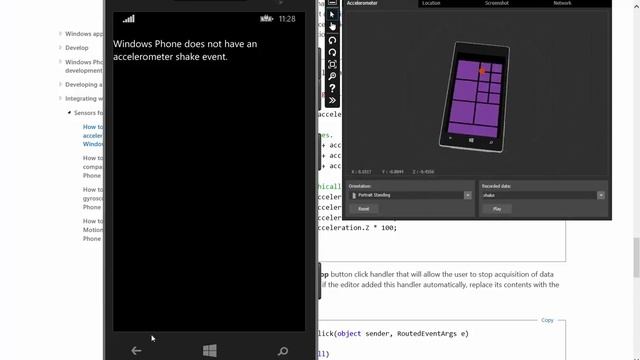Open the compass how-to sidebar link
The width and height of the screenshot is (640, 360).
point(93,167)
